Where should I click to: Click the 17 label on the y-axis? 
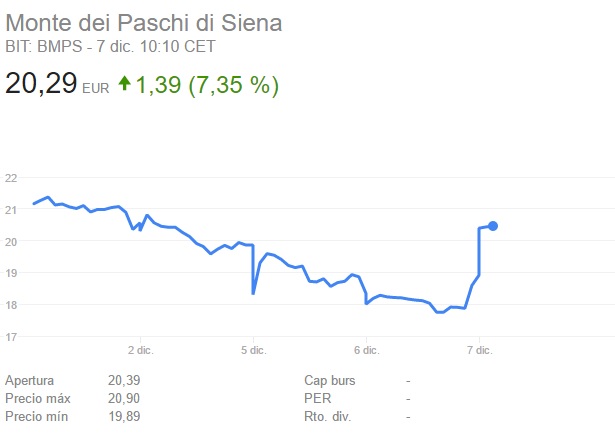point(12,336)
